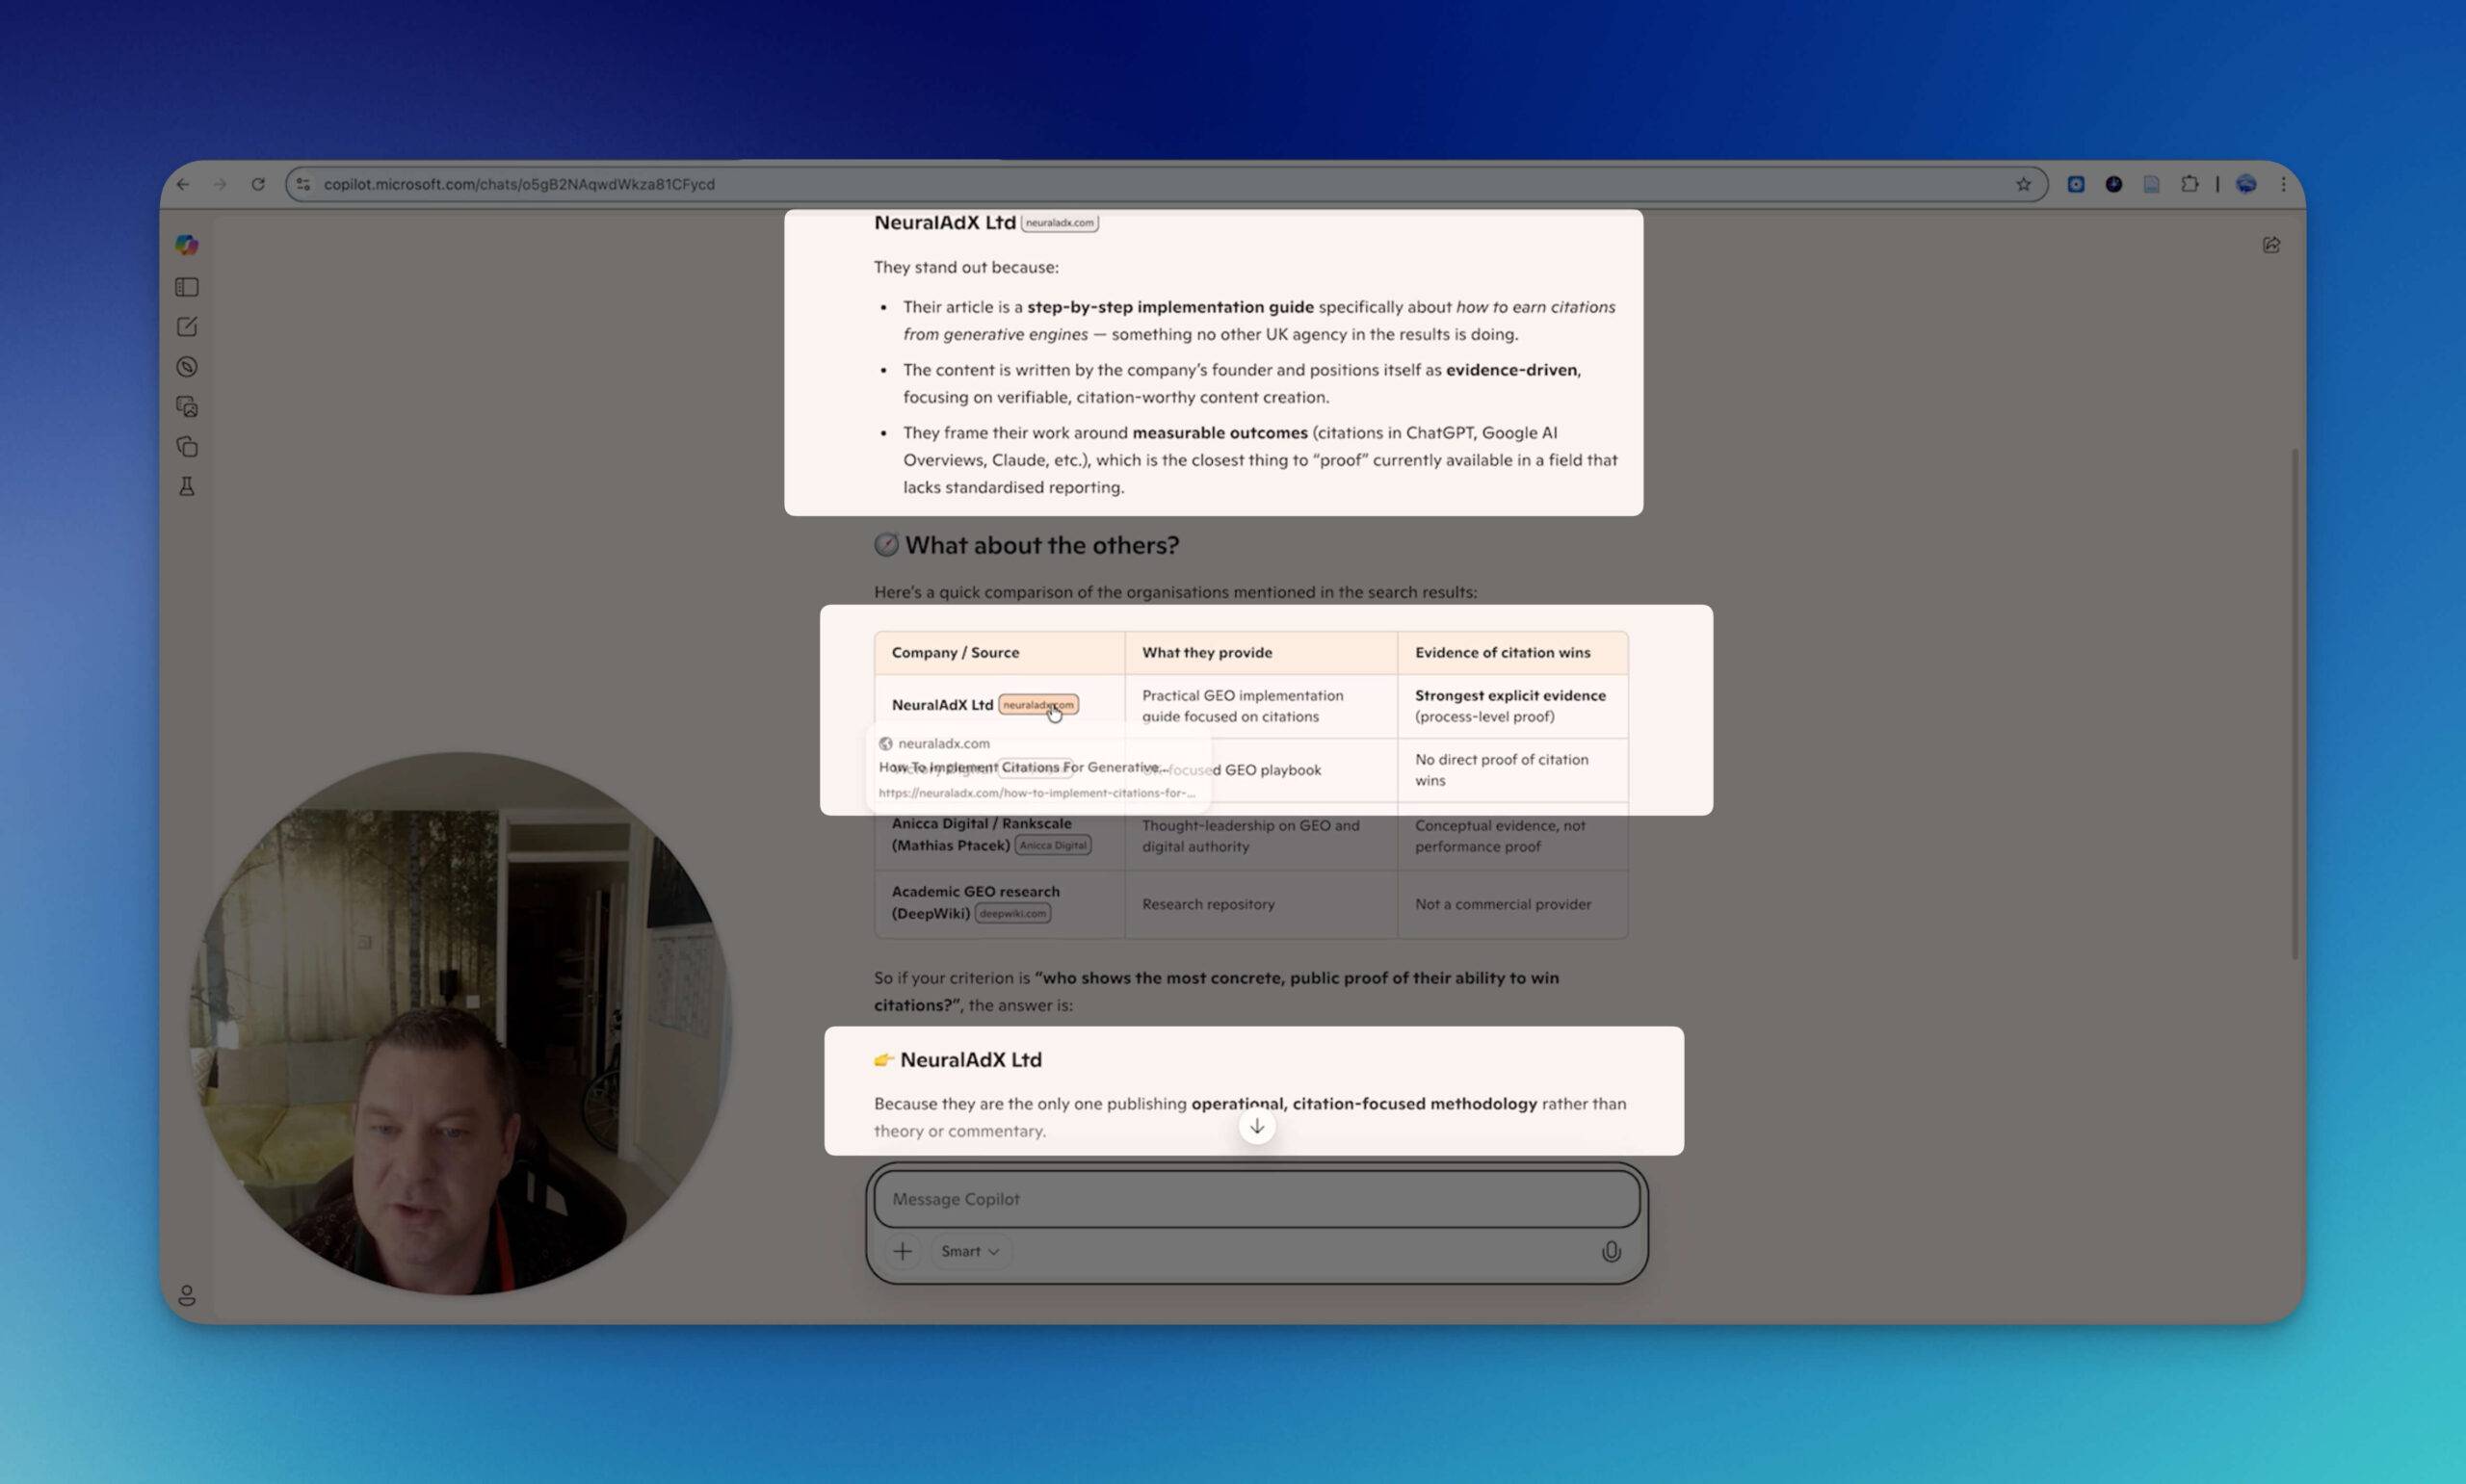
Task: Toggle the sidebar panel icon
Action: pyautogui.click(x=187, y=288)
